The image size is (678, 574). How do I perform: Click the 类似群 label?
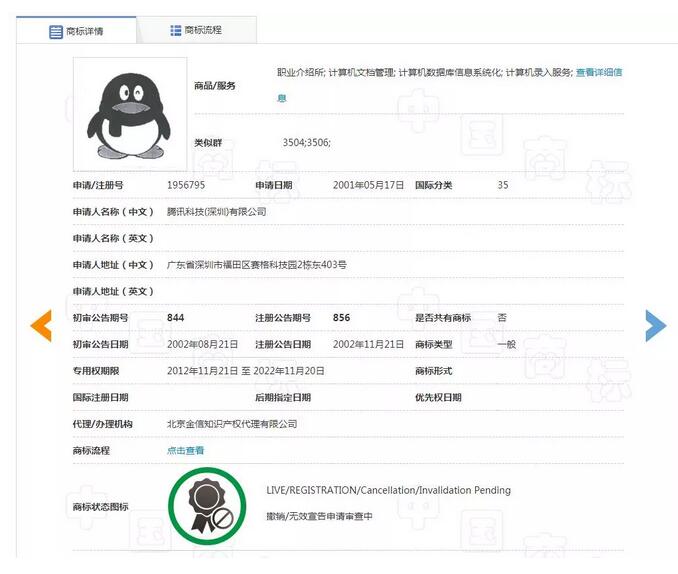pos(208,143)
